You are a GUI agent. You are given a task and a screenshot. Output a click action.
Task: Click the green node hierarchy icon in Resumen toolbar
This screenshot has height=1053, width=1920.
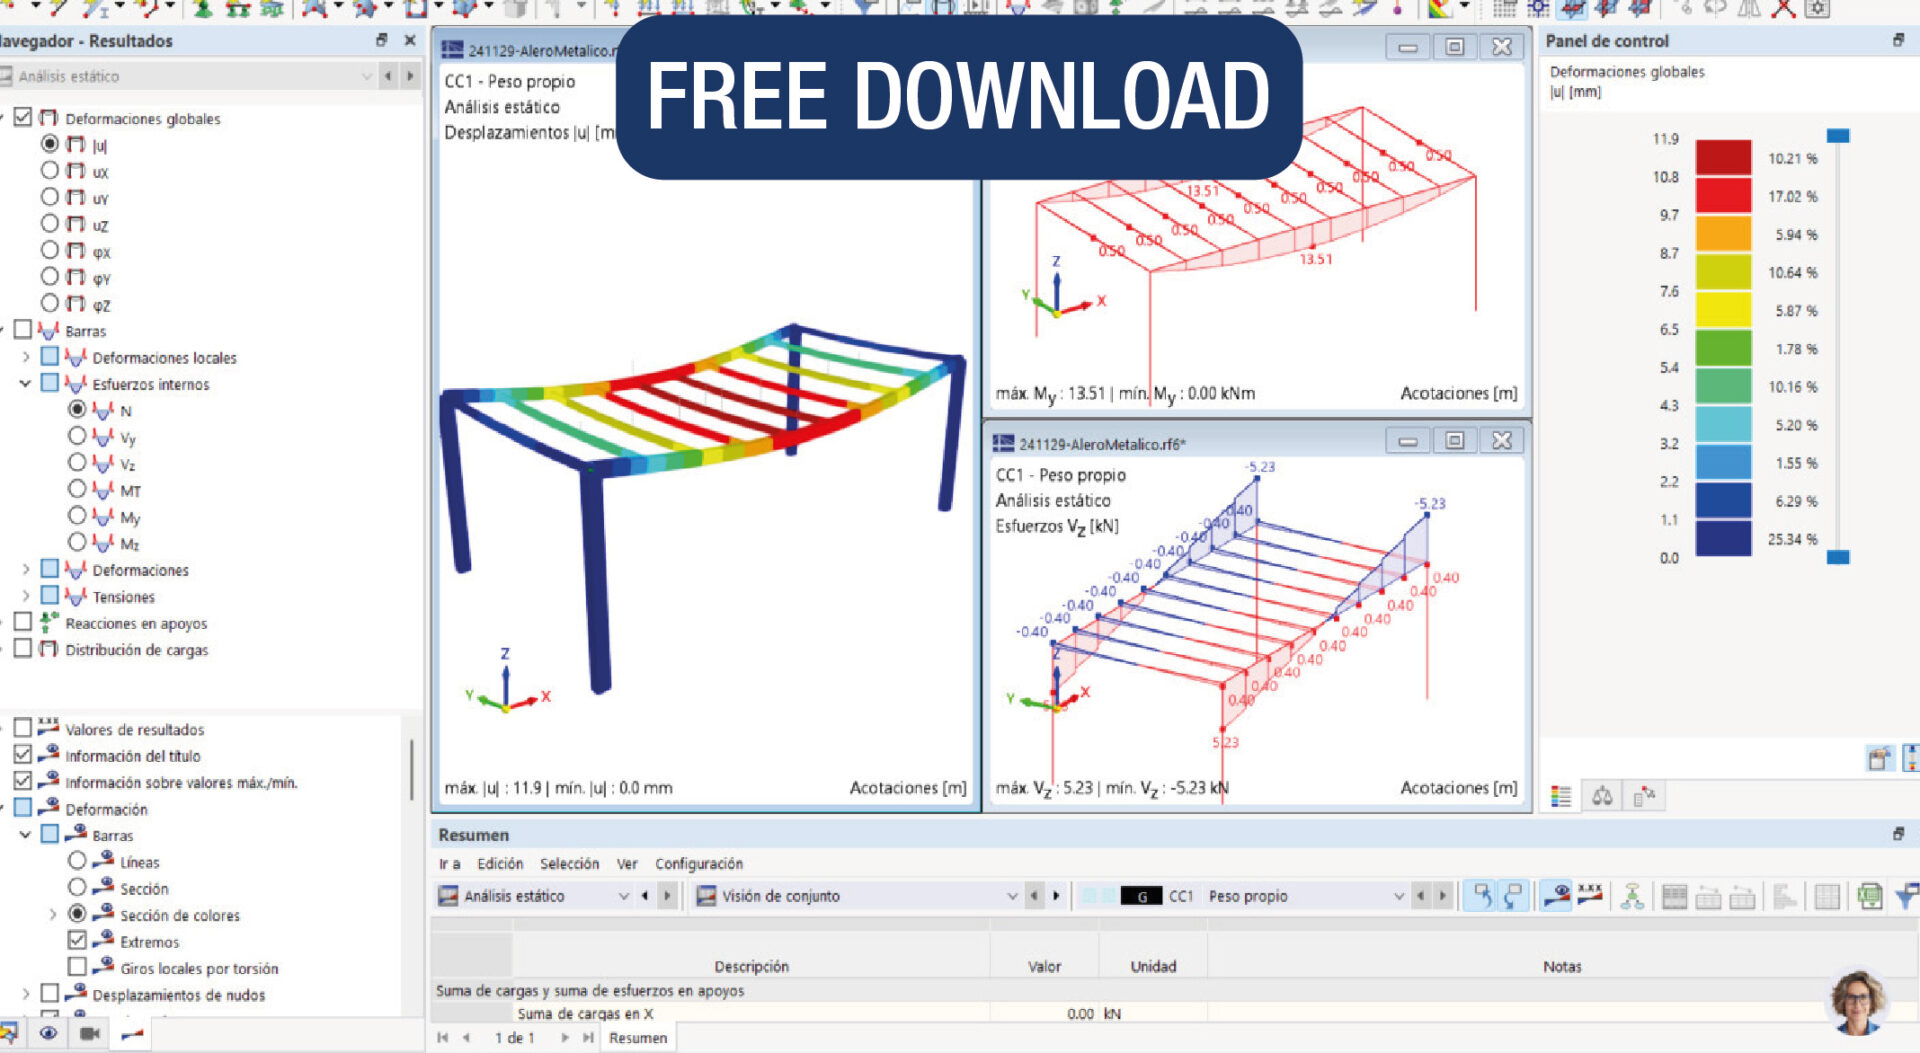(1632, 896)
